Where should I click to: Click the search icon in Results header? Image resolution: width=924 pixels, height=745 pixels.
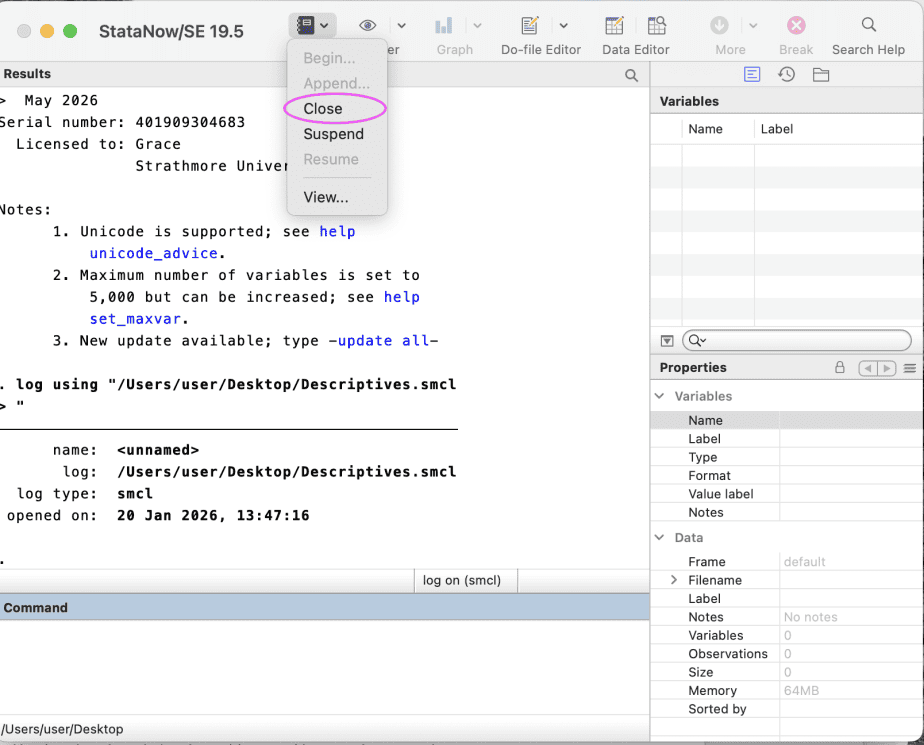[631, 75]
